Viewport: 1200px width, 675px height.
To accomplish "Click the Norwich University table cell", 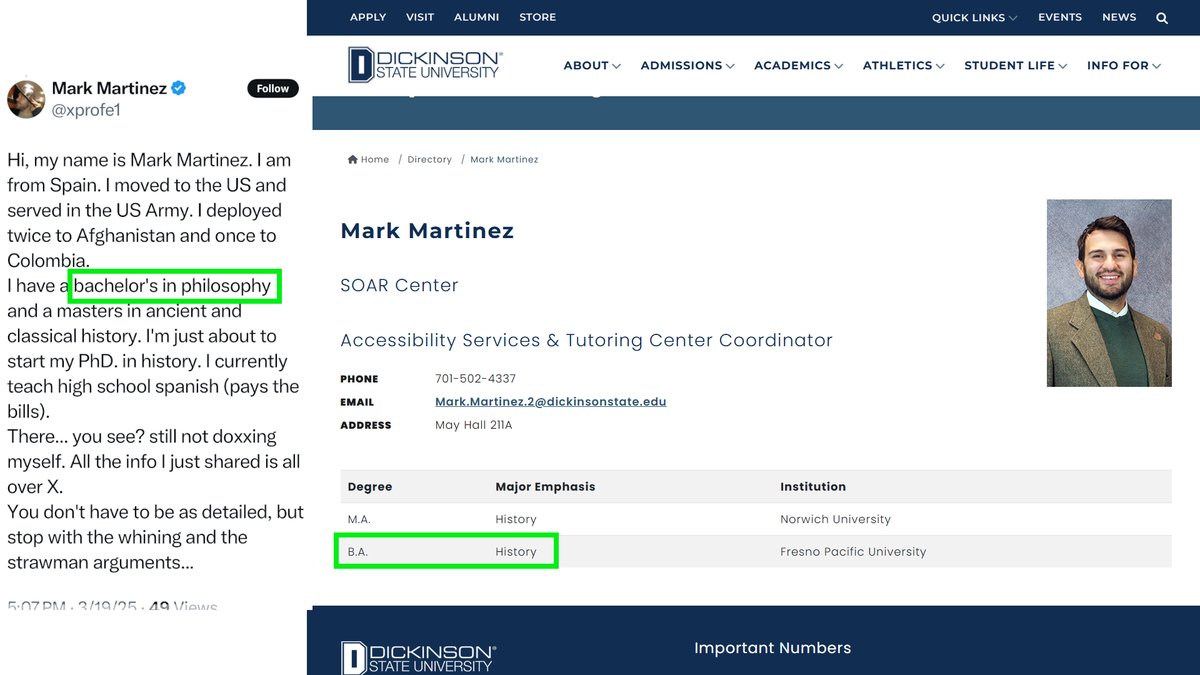I will (835, 519).
